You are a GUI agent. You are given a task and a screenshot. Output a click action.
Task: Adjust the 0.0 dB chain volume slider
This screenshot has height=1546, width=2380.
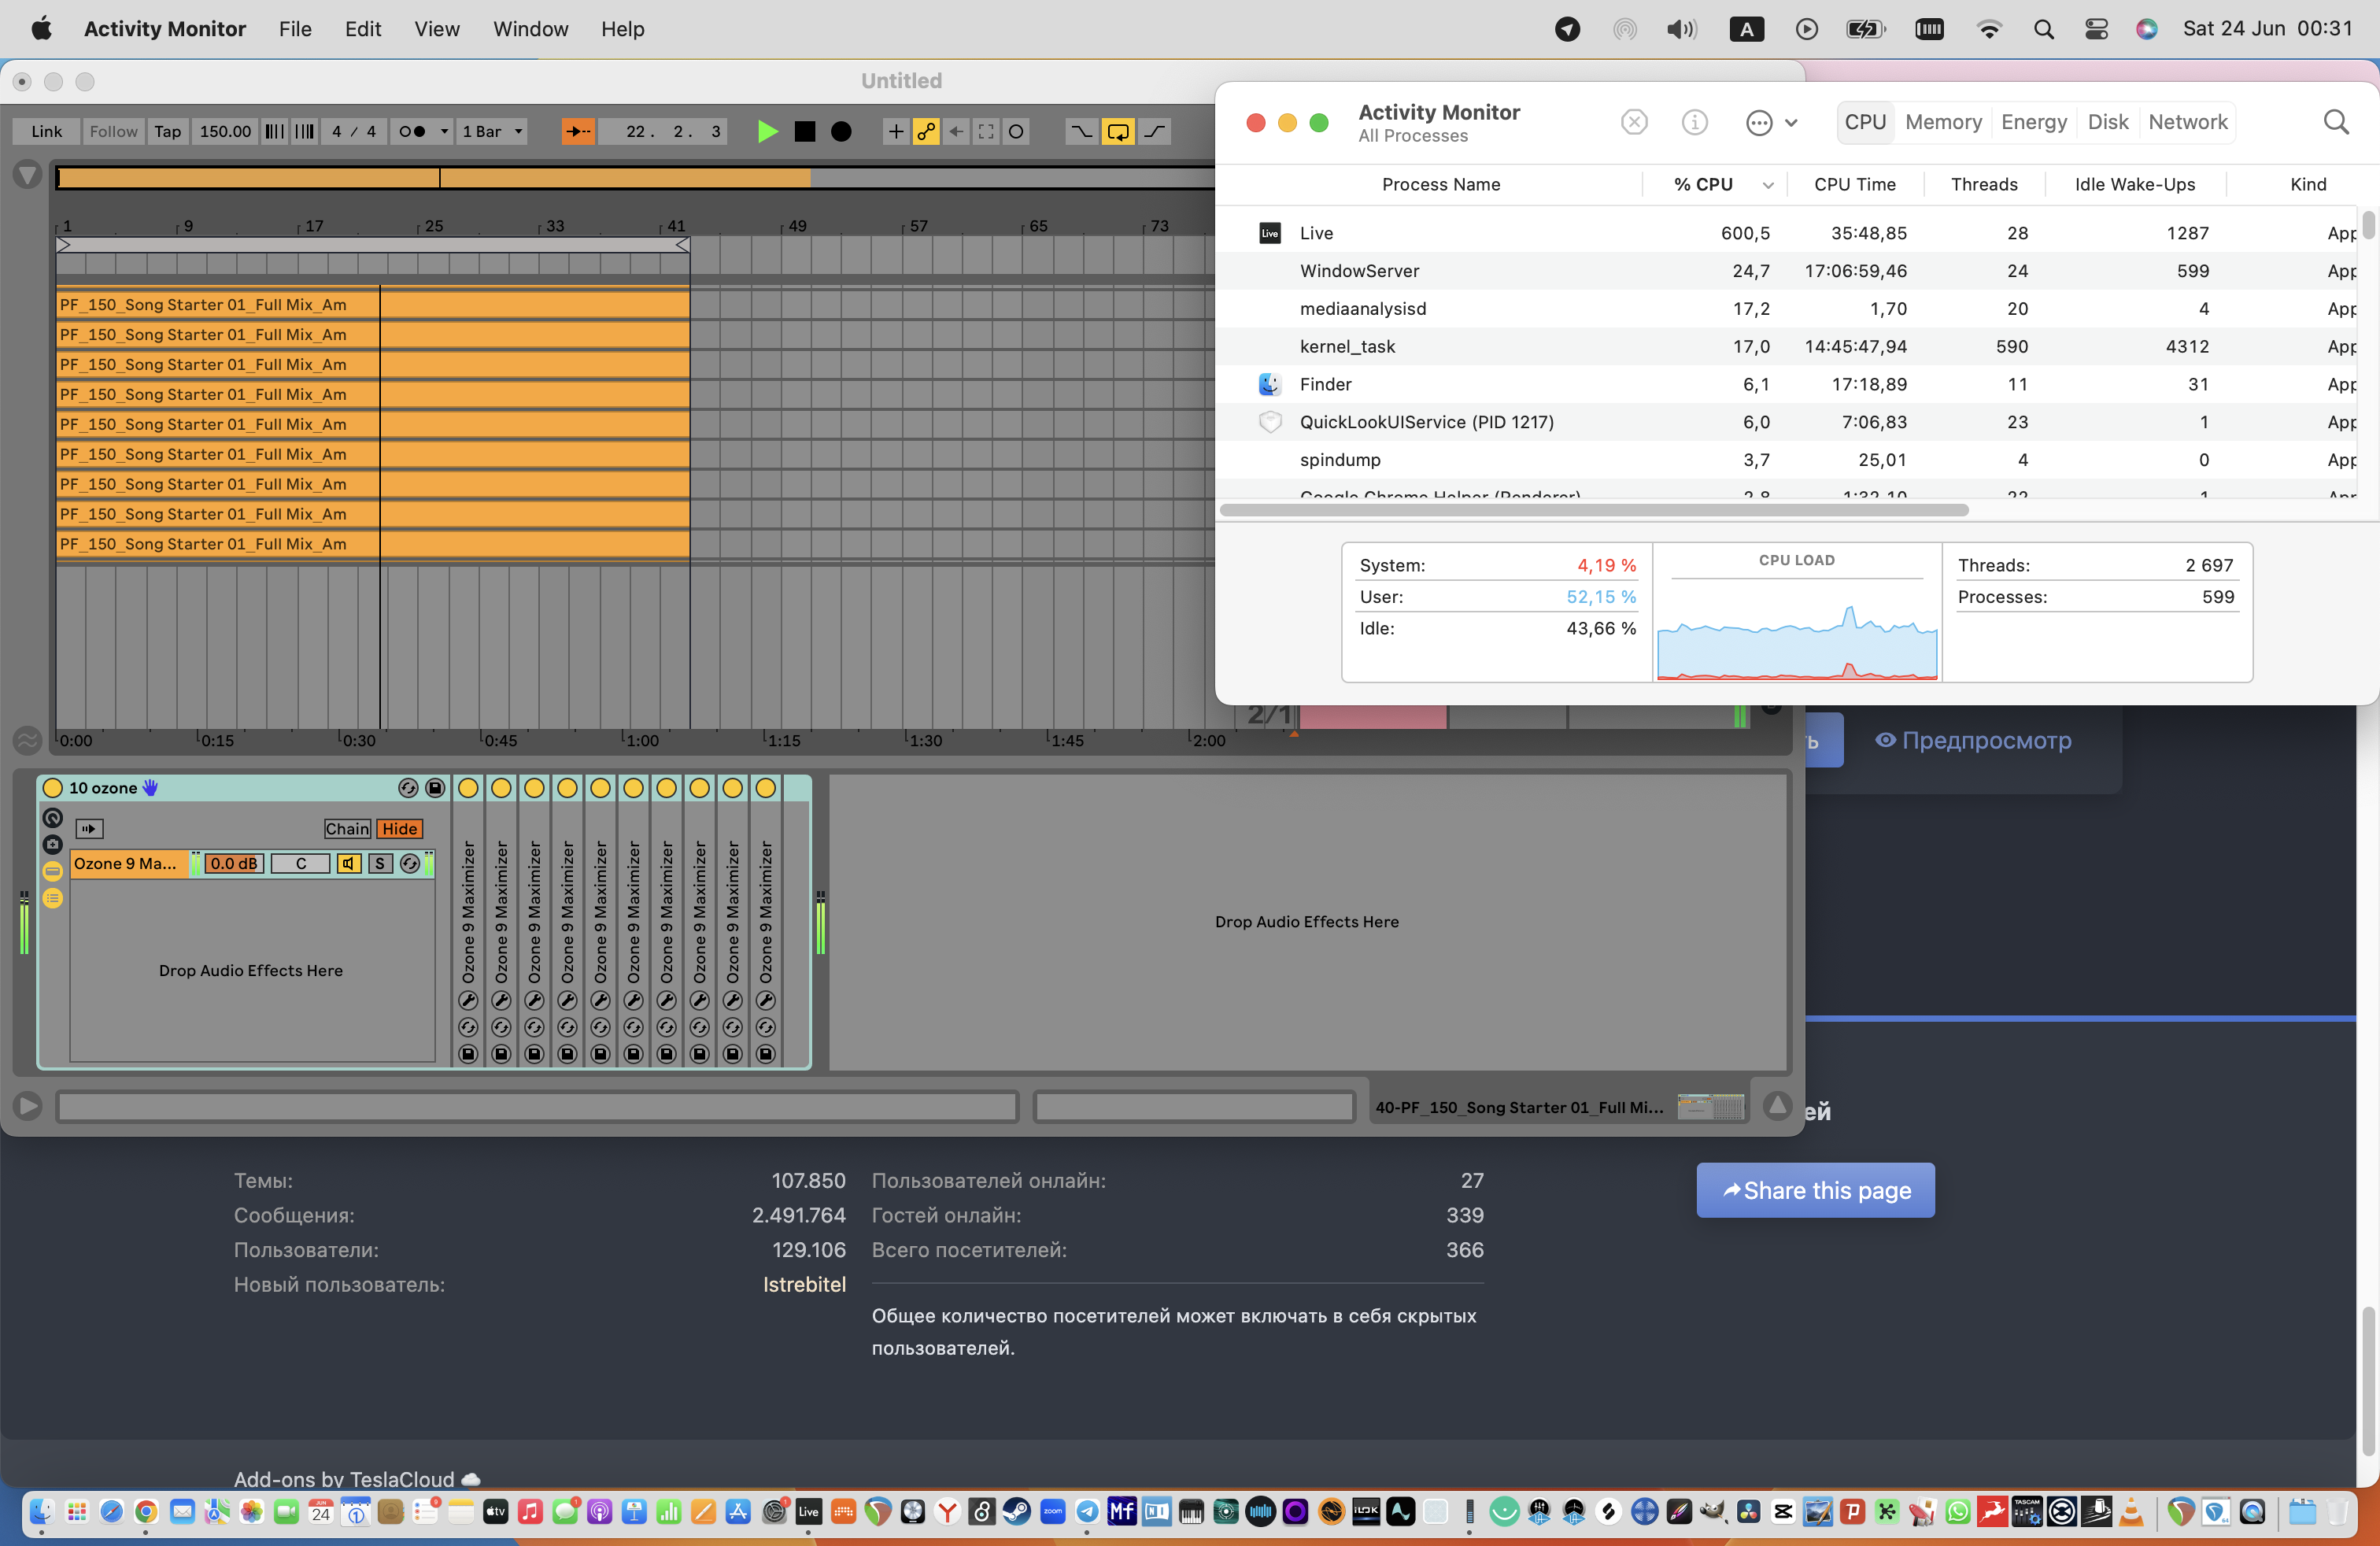pyautogui.click(x=234, y=864)
